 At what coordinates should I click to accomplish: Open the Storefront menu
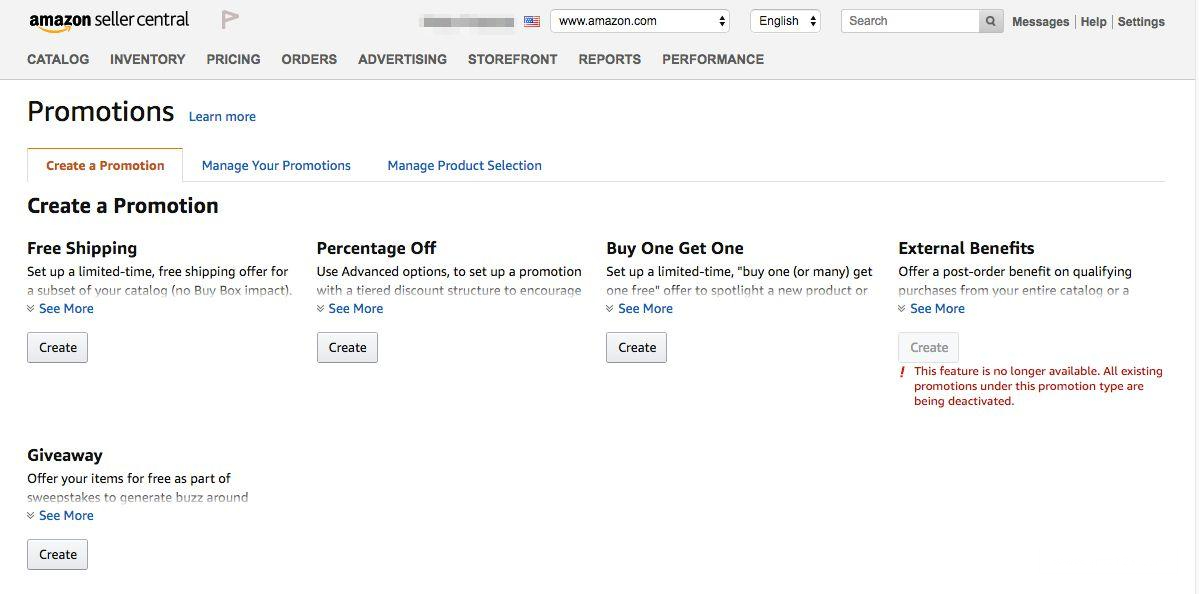tap(512, 60)
